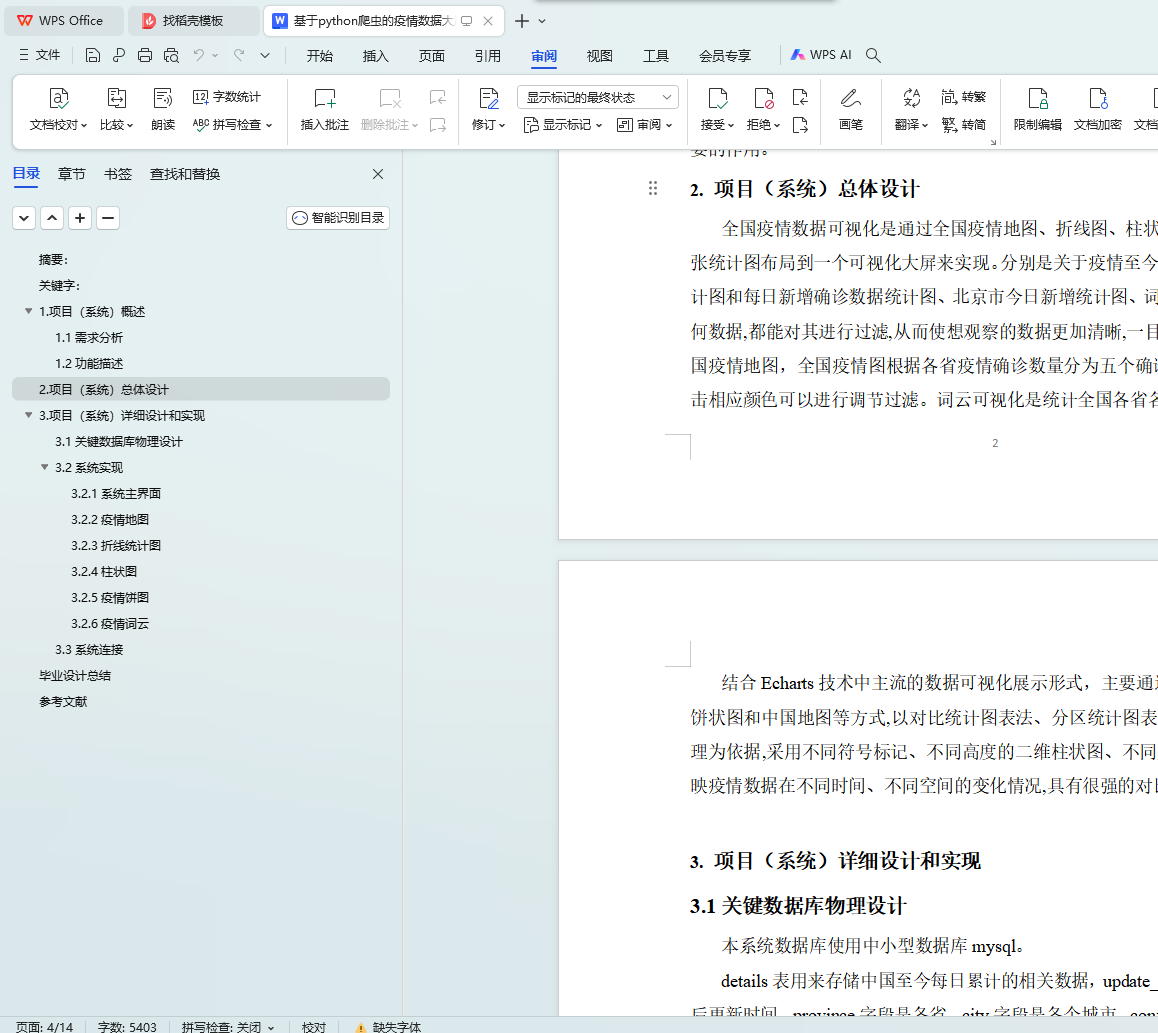Viewport: 1158px width, 1033px height.
Task: Click the undo arrow icon
Action: (x=198, y=55)
